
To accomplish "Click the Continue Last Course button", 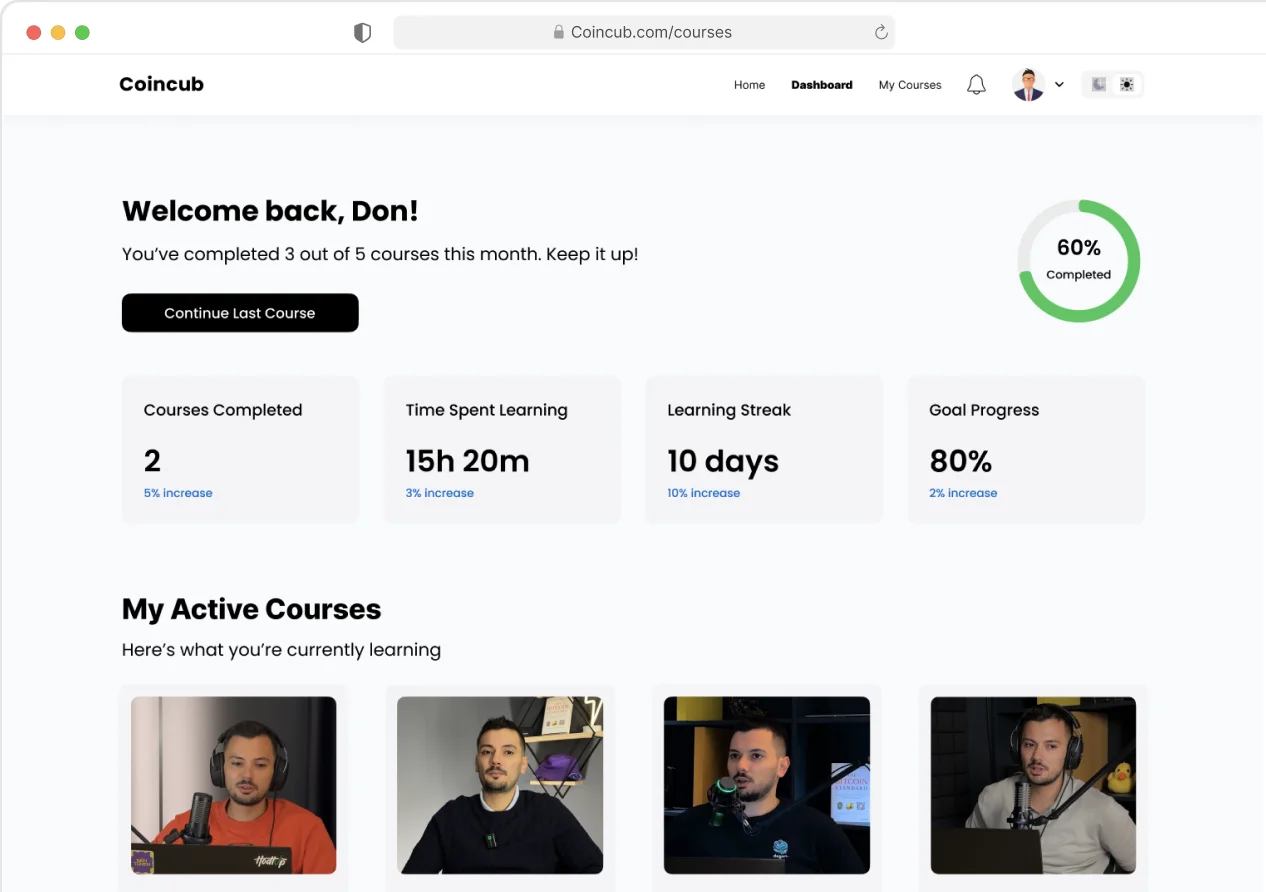I will tap(240, 313).
